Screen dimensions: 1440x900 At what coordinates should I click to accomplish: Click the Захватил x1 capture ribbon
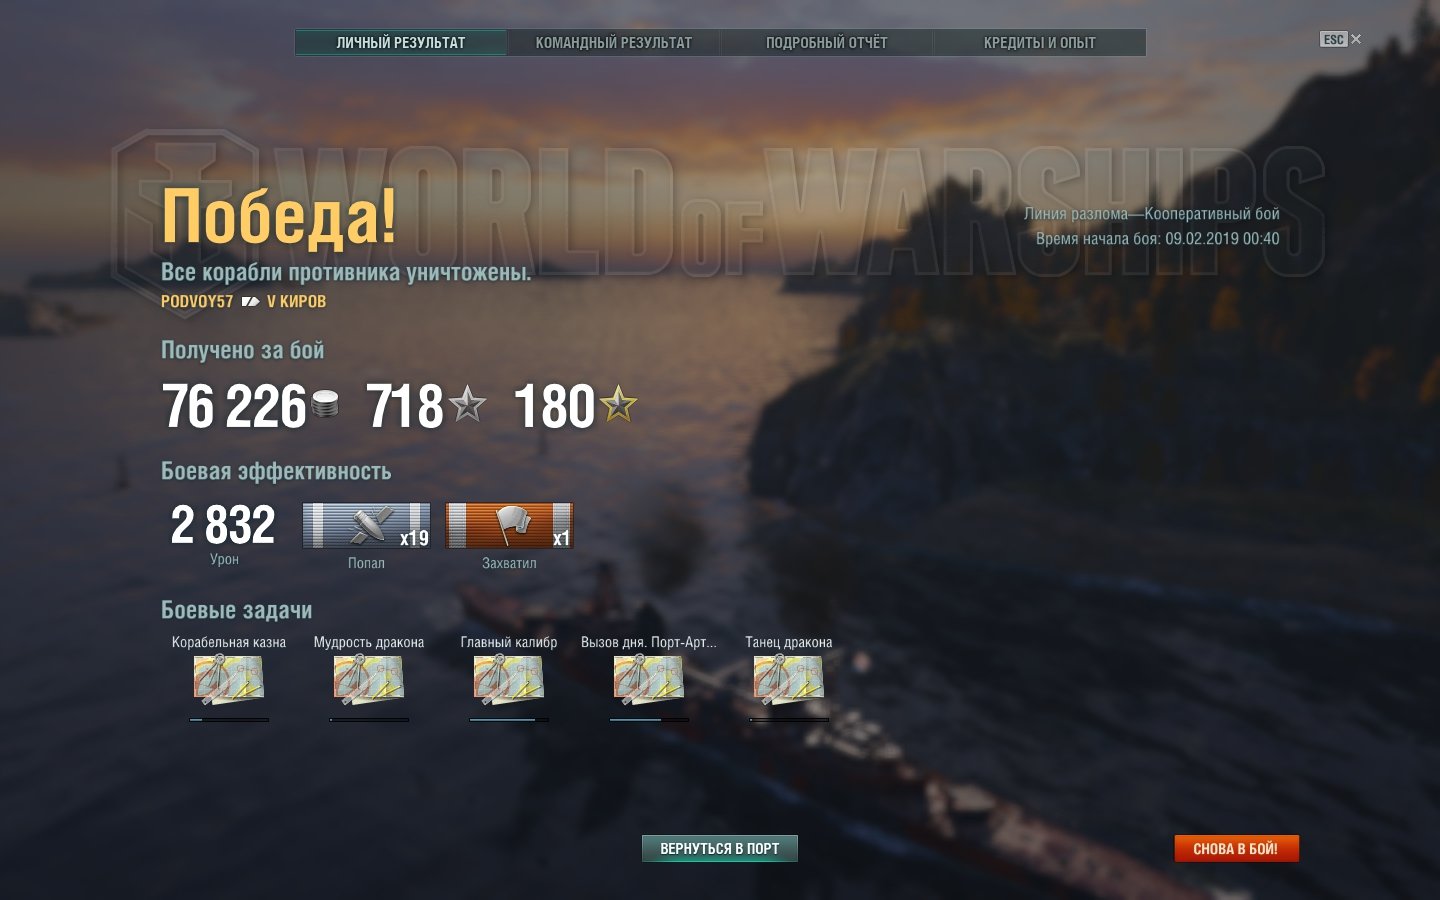(509, 525)
